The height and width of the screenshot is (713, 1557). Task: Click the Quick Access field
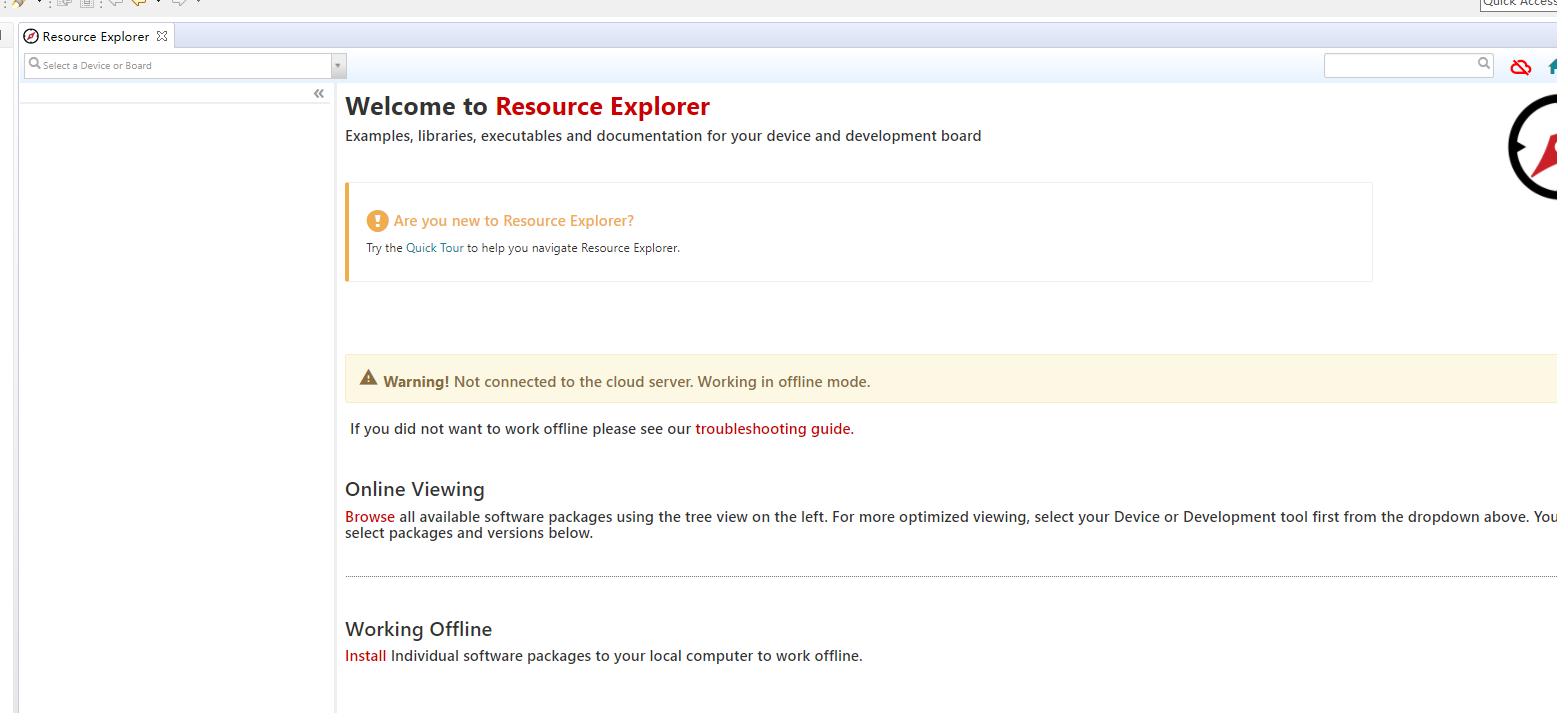pos(1518,4)
